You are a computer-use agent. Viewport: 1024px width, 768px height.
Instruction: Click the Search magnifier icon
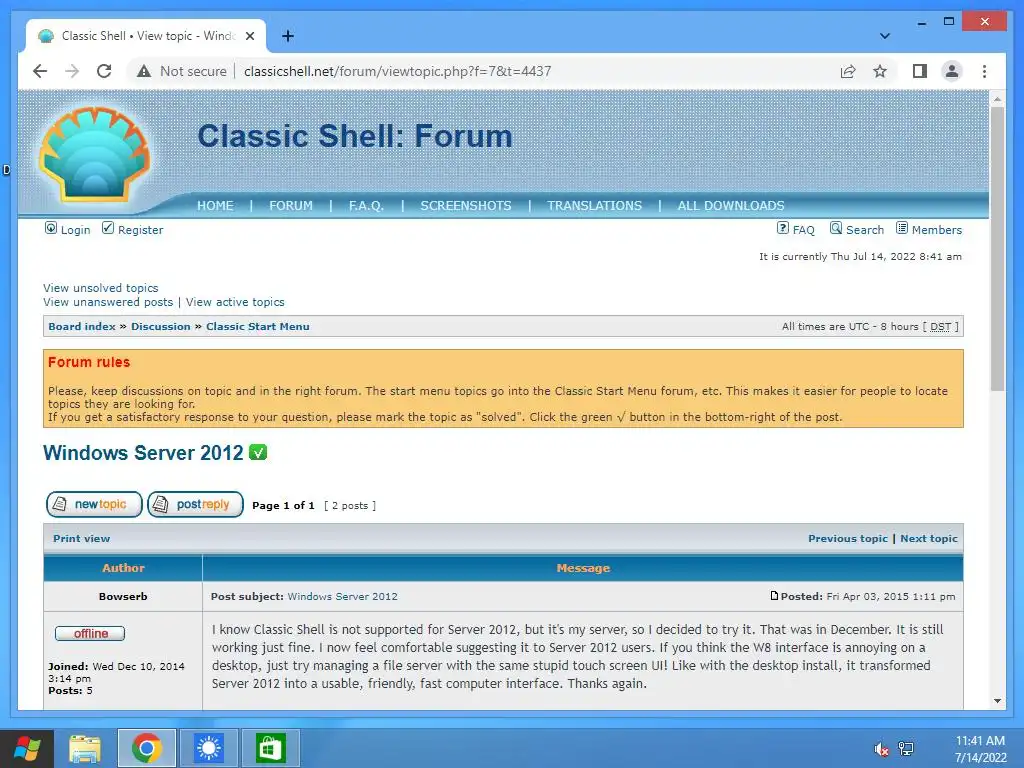[836, 228]
